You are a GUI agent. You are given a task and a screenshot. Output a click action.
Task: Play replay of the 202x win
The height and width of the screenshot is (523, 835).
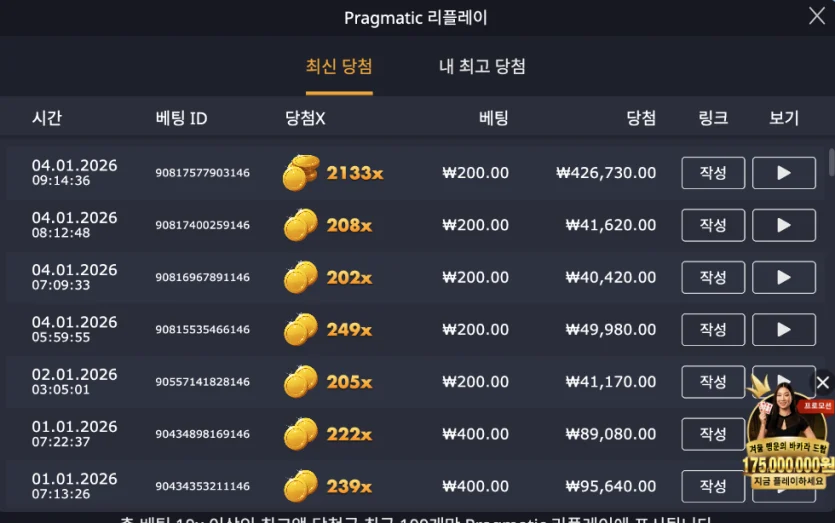coord(783,277)
